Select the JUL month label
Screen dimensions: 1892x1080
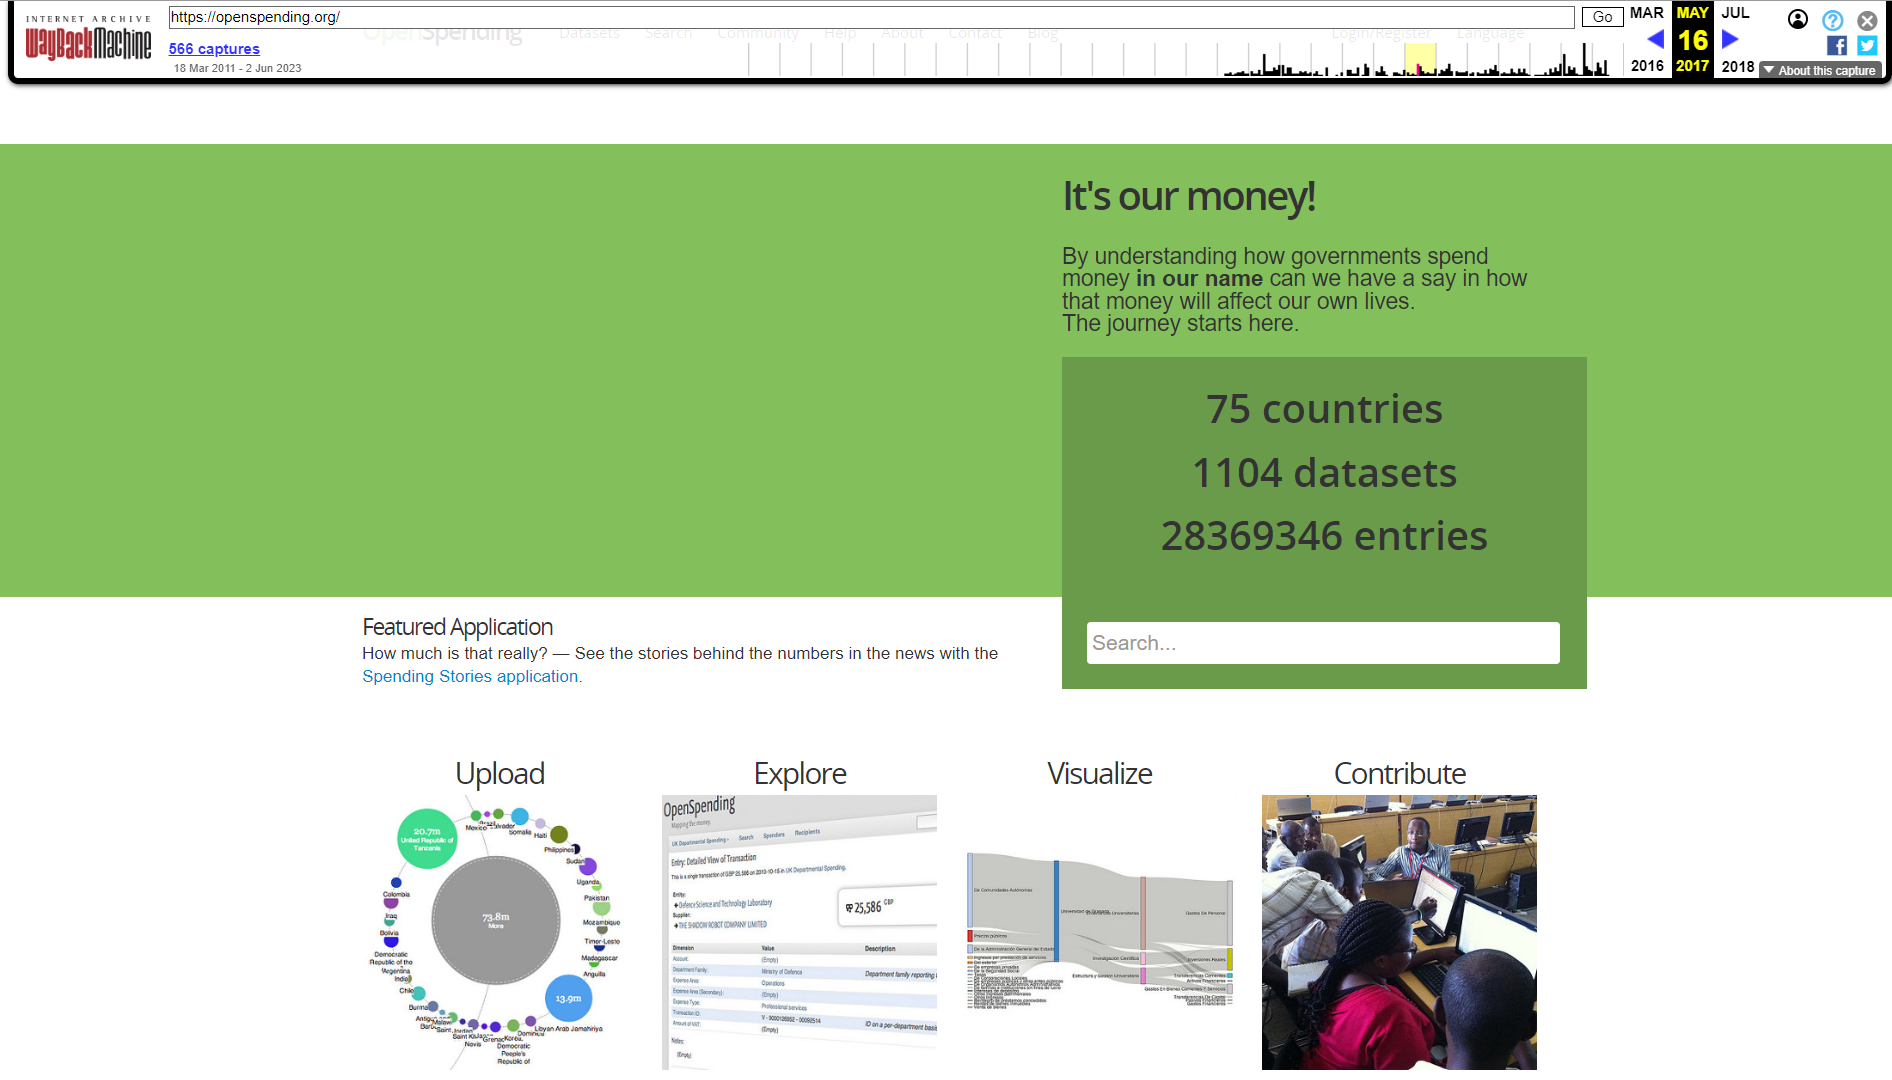point(1735,13)
